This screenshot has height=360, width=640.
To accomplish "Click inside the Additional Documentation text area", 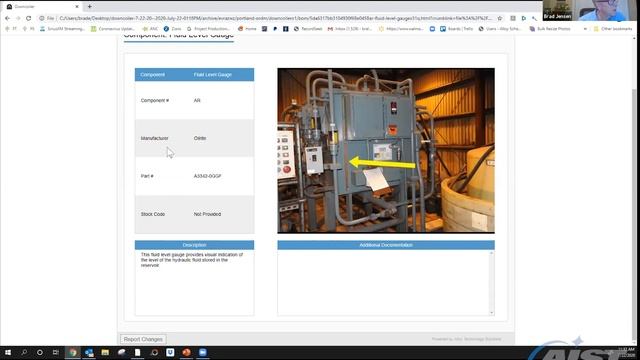I will click(383, 282).
